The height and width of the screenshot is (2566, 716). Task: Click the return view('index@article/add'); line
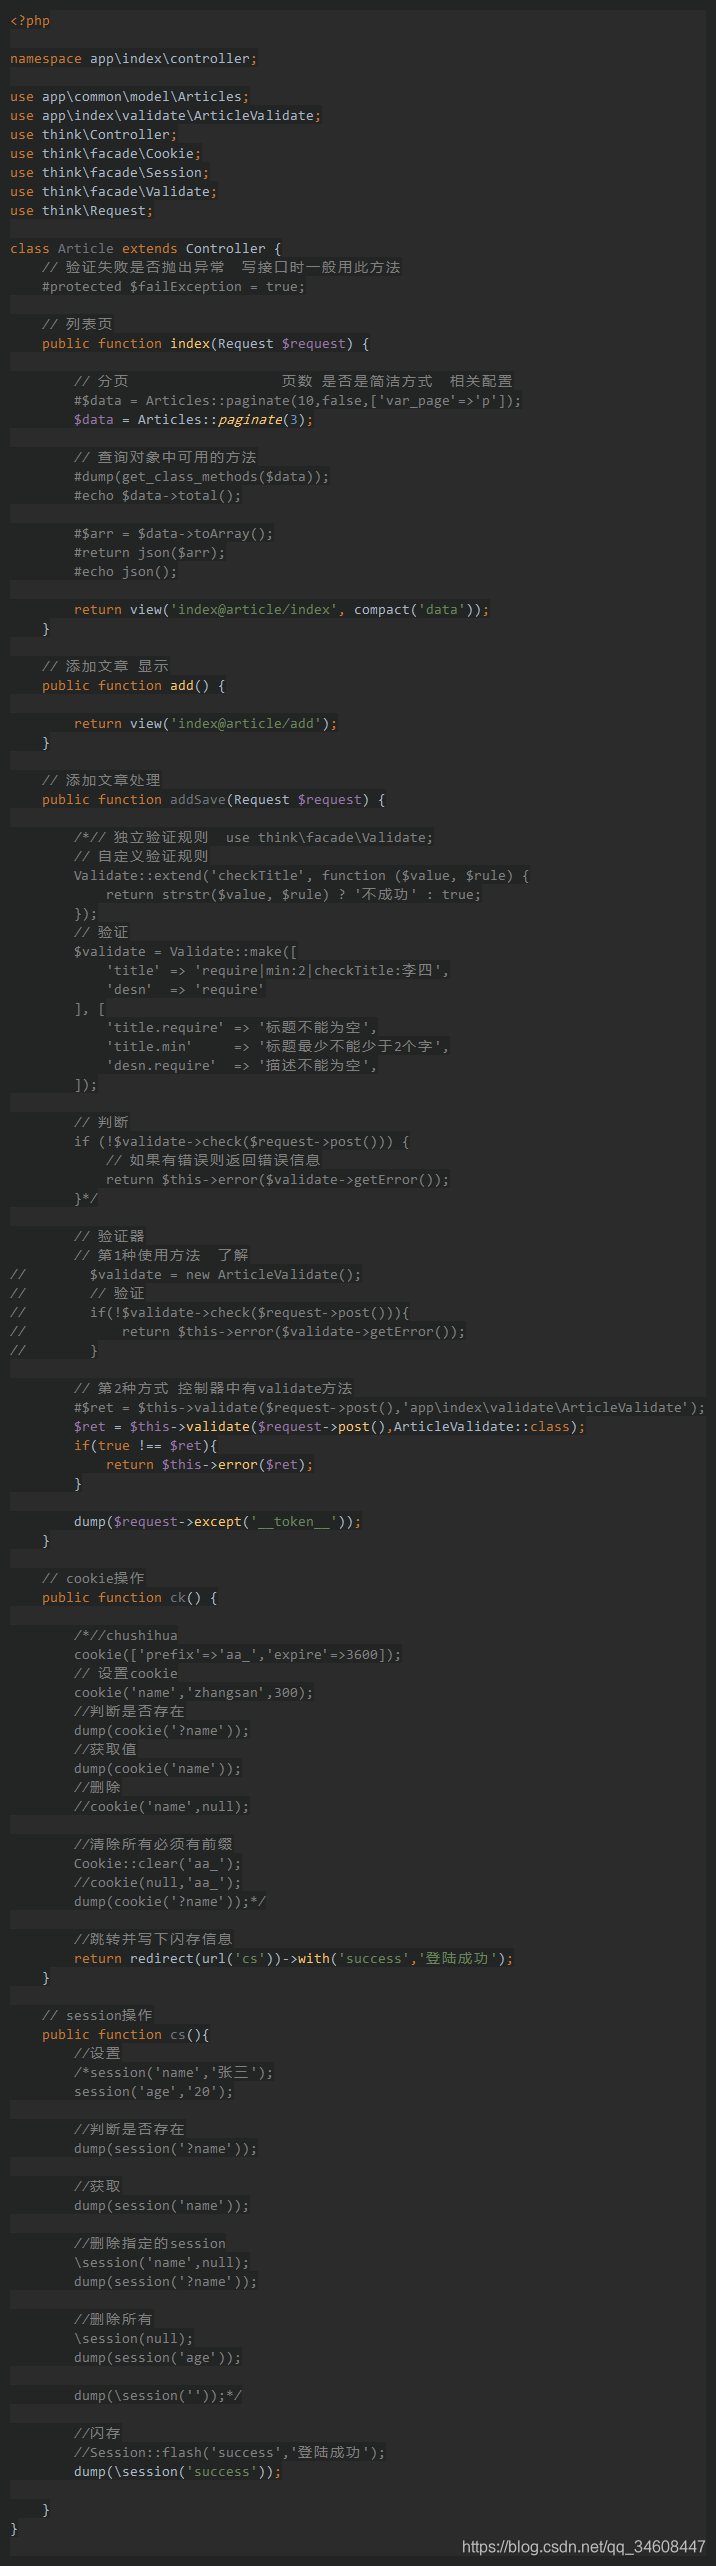tap(205, 724)
